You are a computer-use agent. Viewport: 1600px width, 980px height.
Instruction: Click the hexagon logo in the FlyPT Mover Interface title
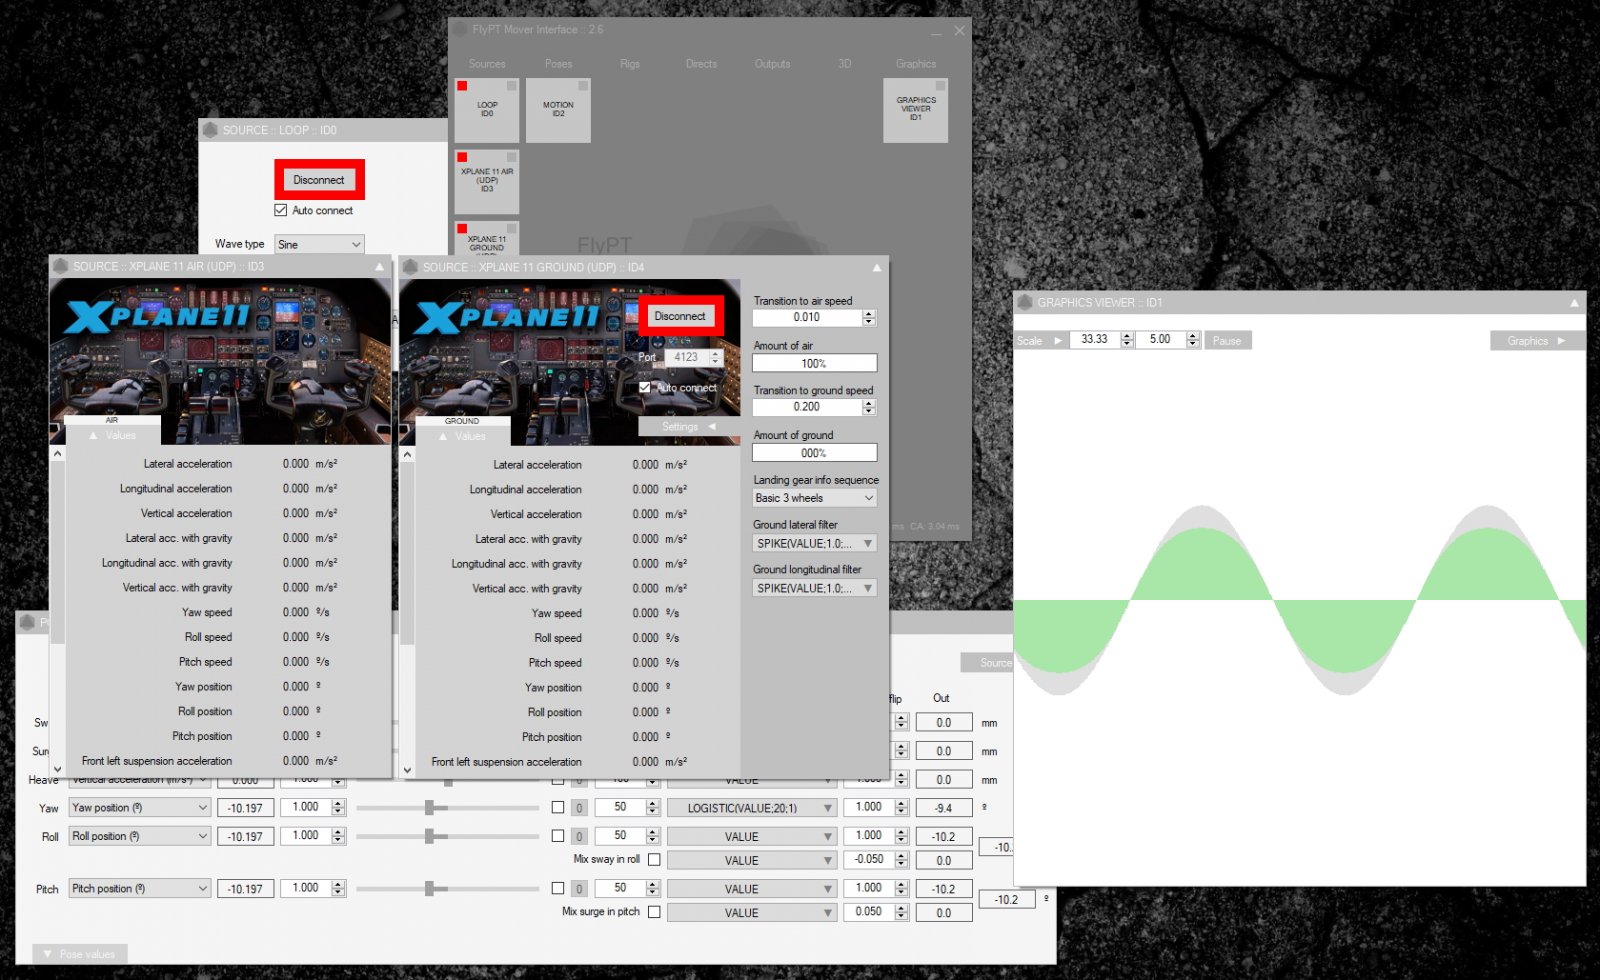(x=460, y=30)
